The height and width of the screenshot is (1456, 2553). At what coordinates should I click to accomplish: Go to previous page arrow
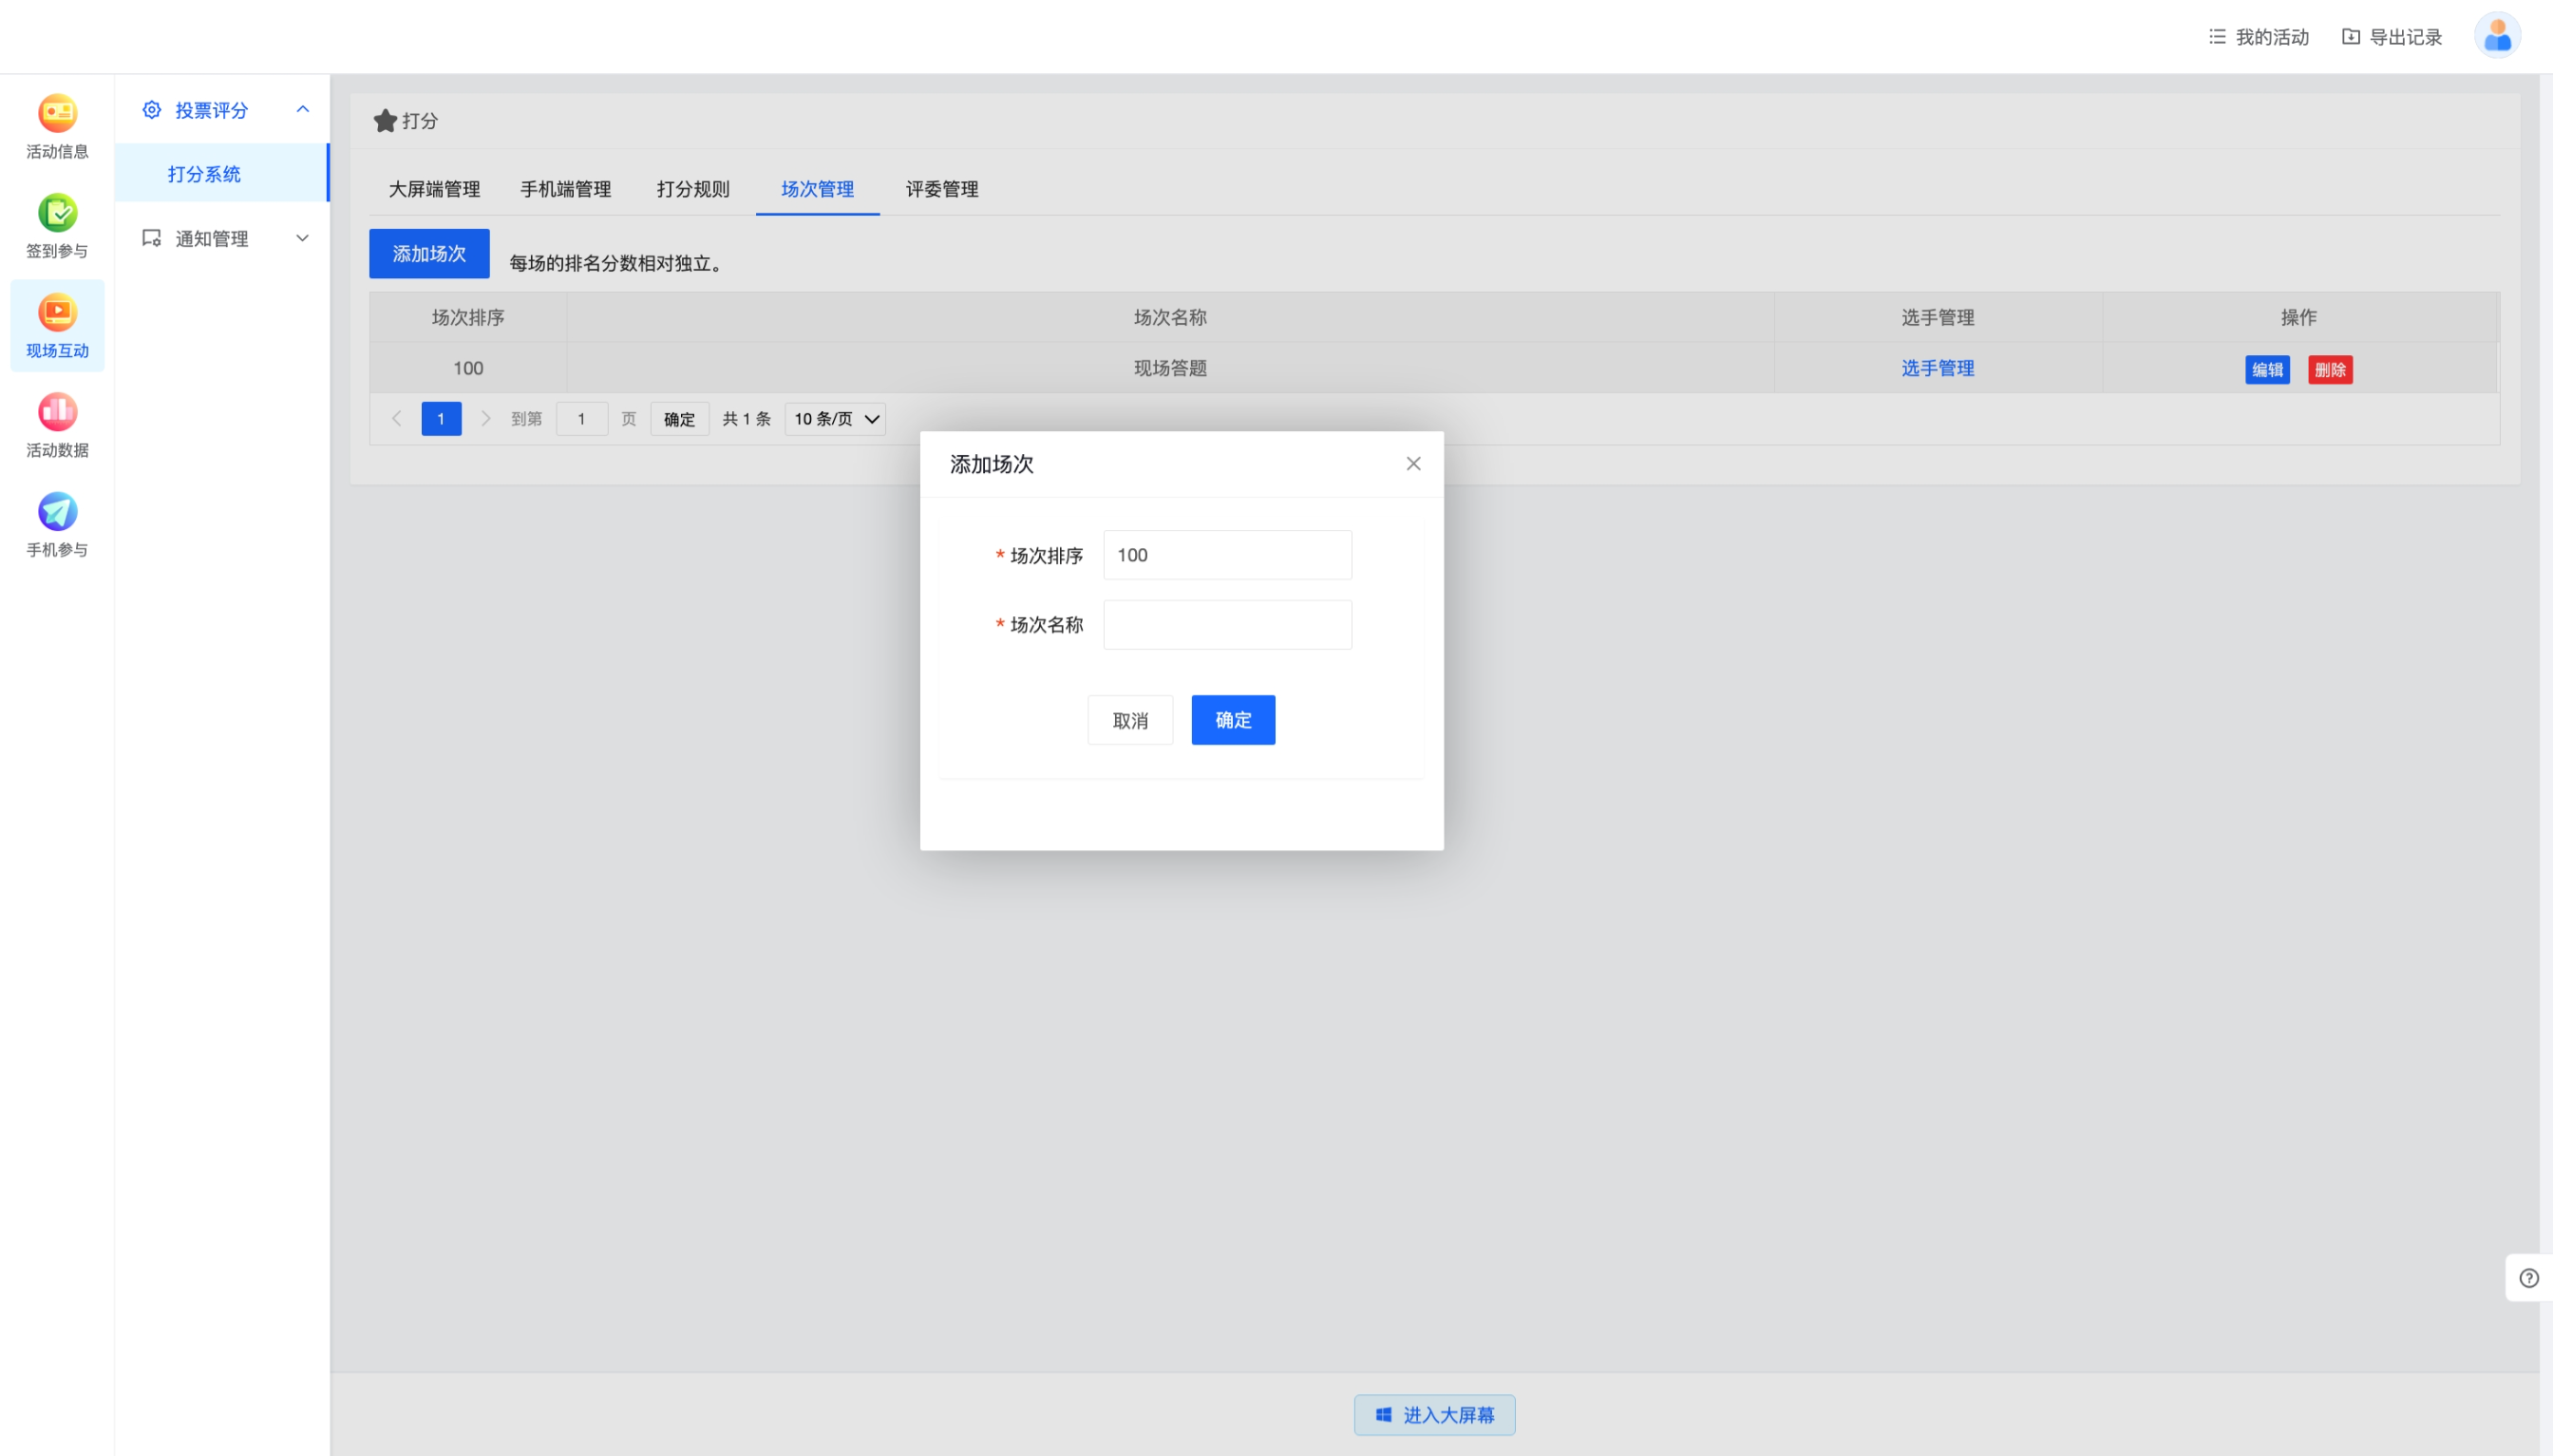click(x=396, y=418)
